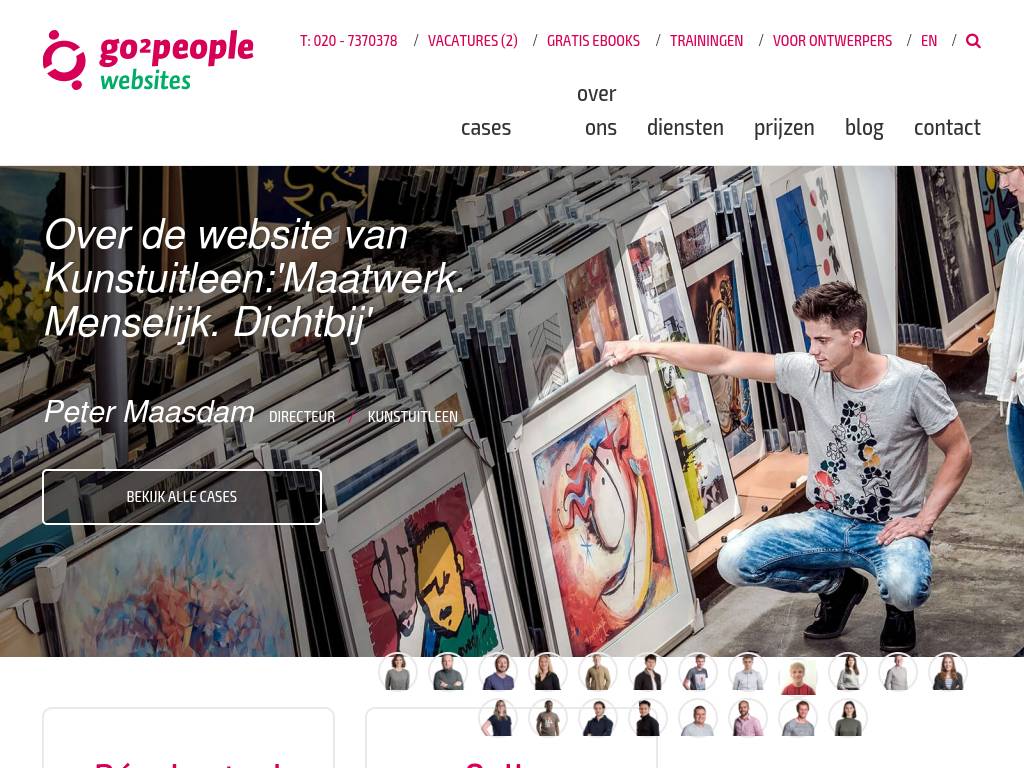Open the search magnifier icon
Viewport: 1024px width, 768px height.
click(973, 40)
